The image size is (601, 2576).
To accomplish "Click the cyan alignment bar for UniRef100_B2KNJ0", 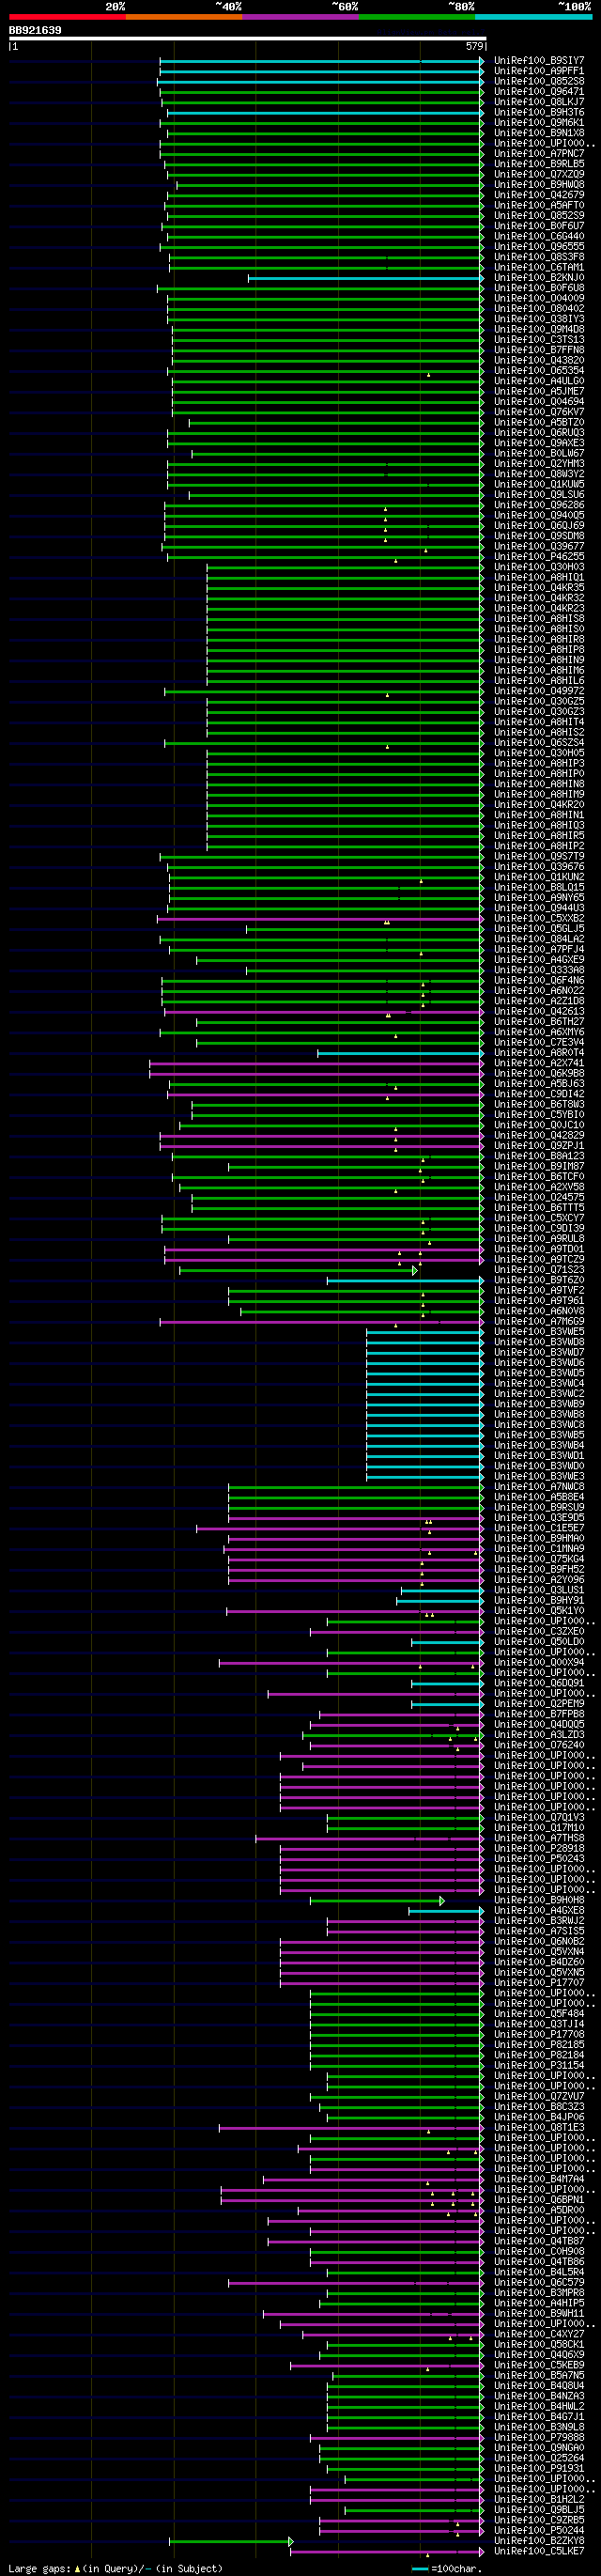I will click(x=366, y=278).
